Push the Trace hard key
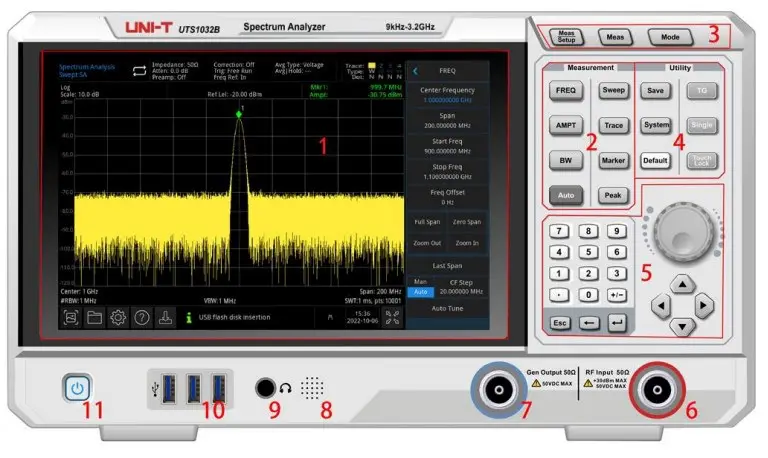This screenshot has height=458, width=768. pos(613,125)
